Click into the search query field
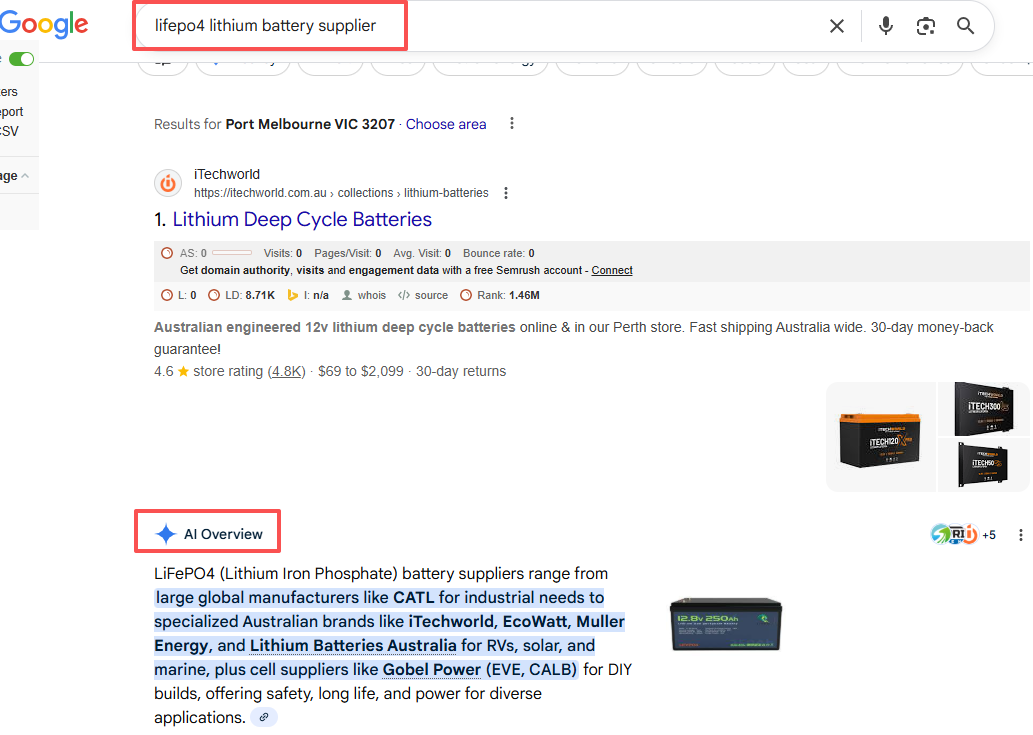The image size is (1033, 735). pos(480,26)
